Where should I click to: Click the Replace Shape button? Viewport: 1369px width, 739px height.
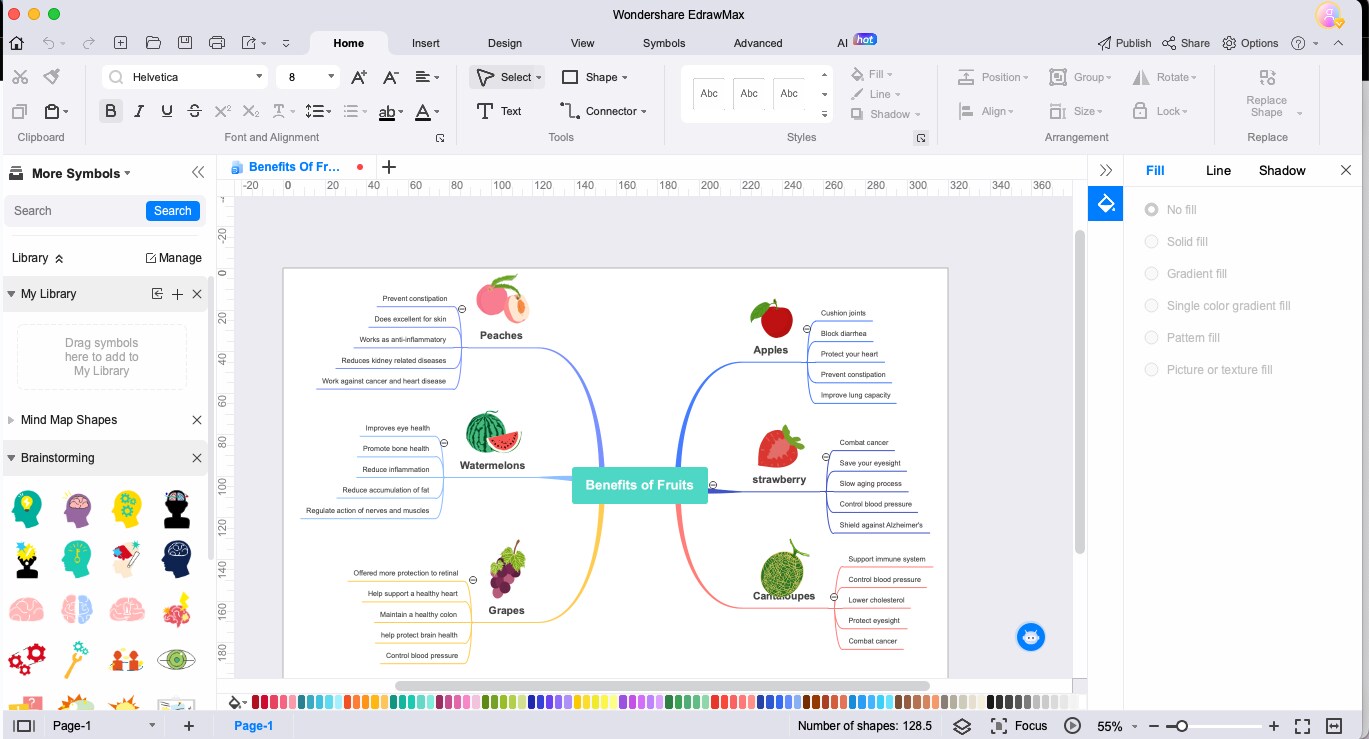point(1266,93)
